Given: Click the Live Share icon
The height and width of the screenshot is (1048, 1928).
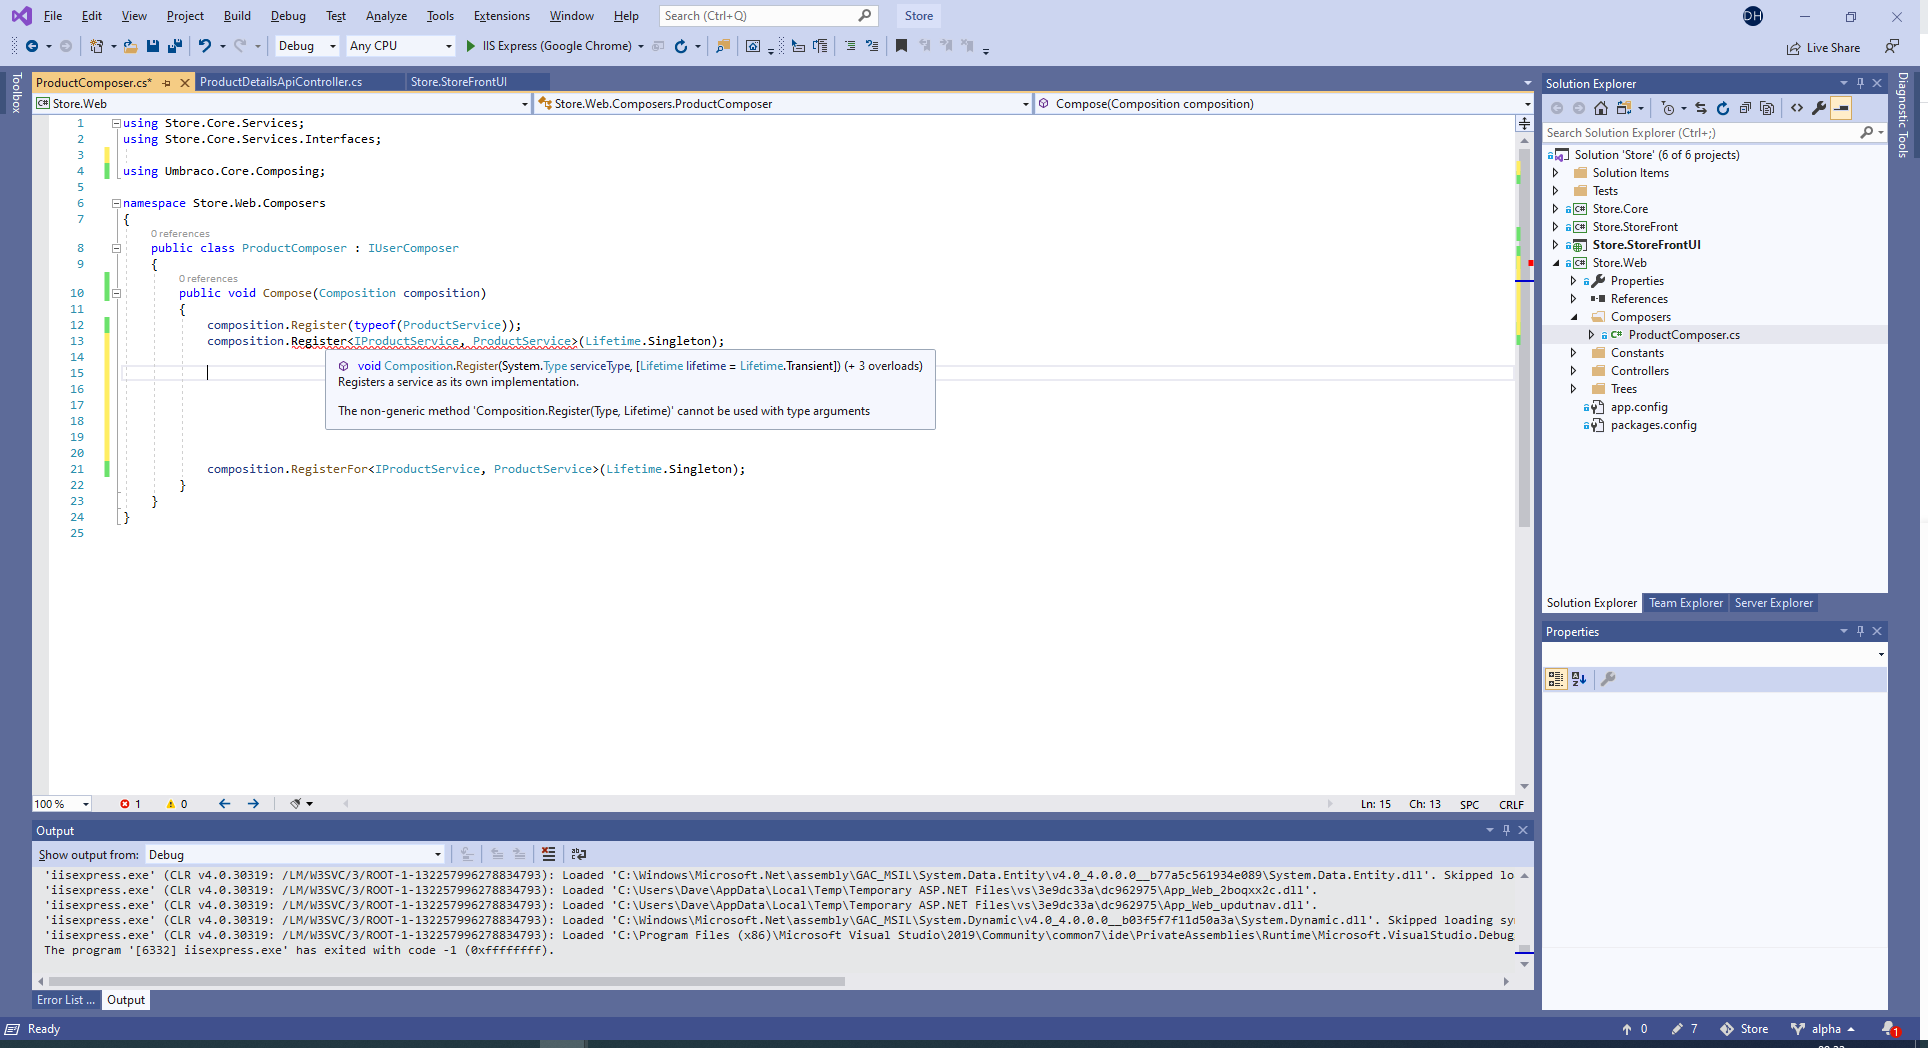Looking at the screenshot, I should click(x=1794, y=48).
